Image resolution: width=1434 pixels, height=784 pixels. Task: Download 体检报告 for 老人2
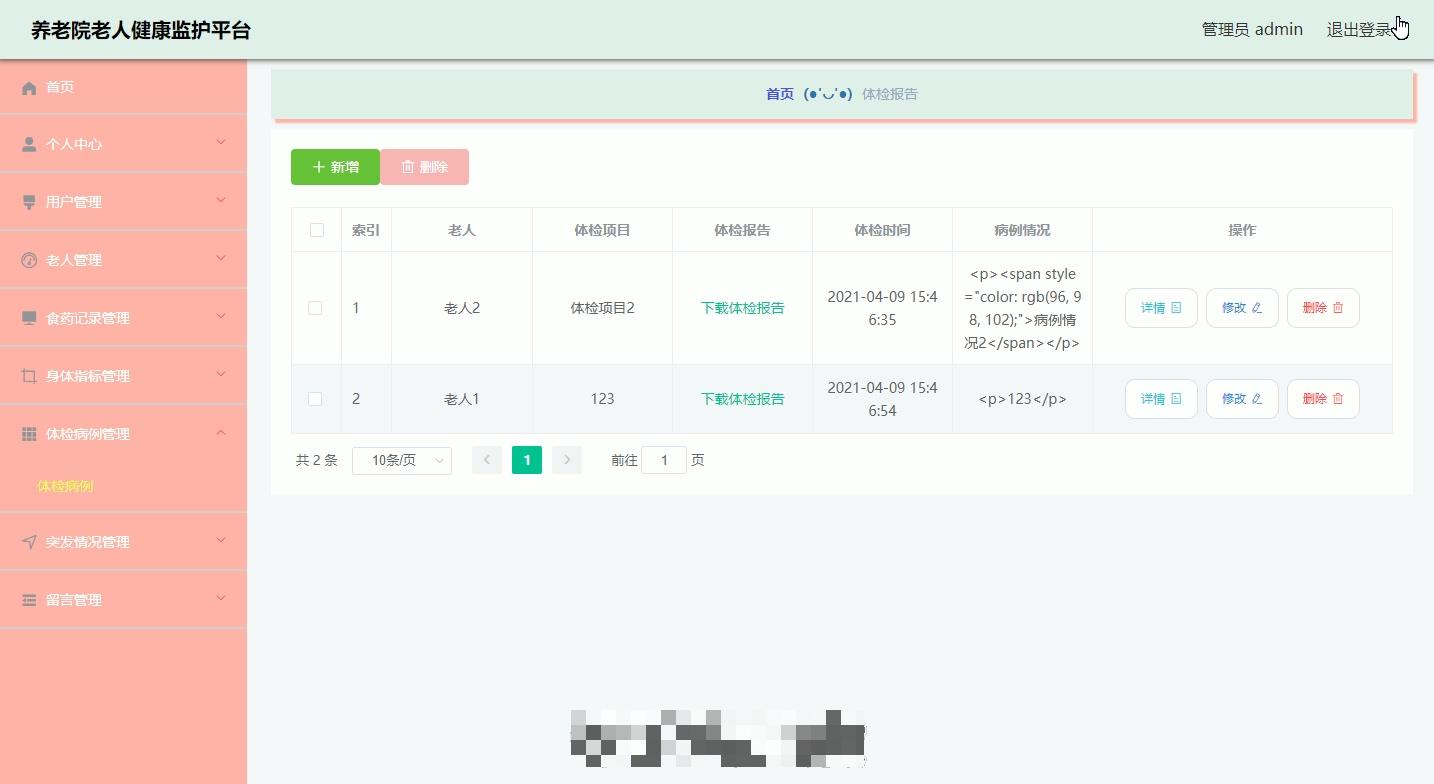742,308
